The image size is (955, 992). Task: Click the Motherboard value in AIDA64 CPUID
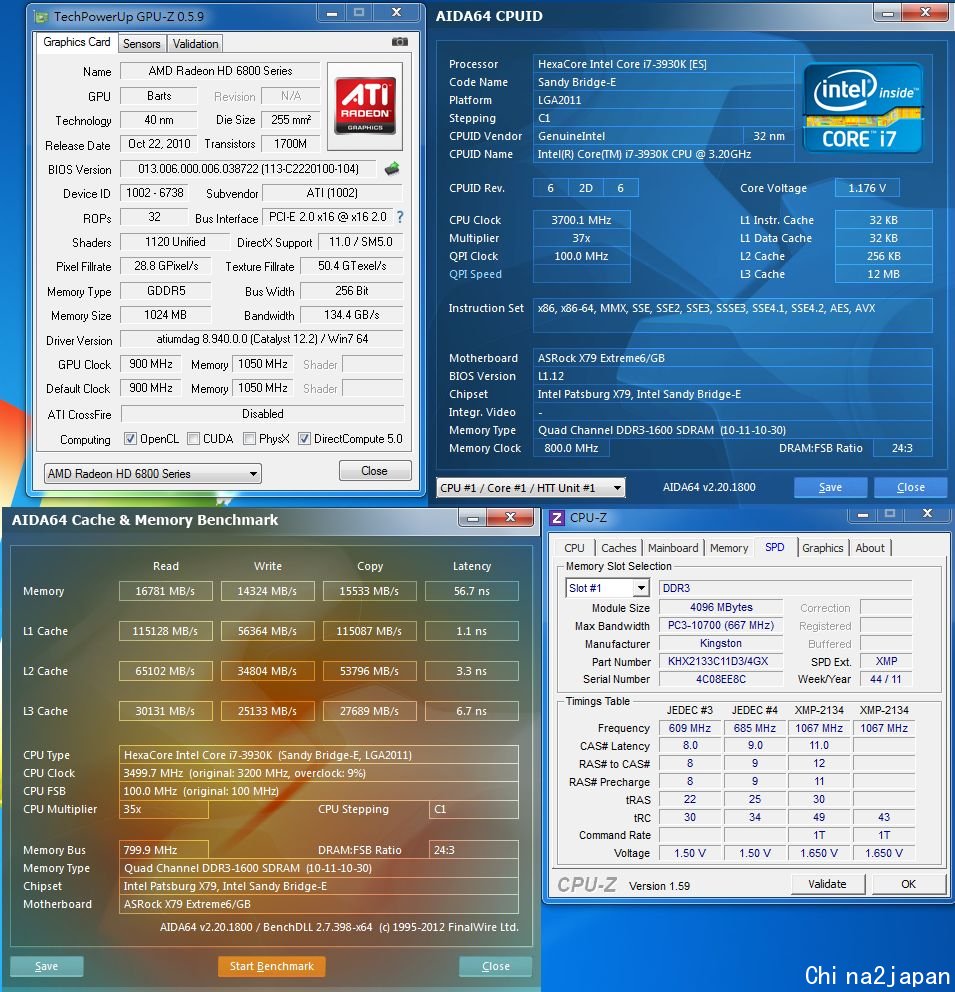(732, 358)
